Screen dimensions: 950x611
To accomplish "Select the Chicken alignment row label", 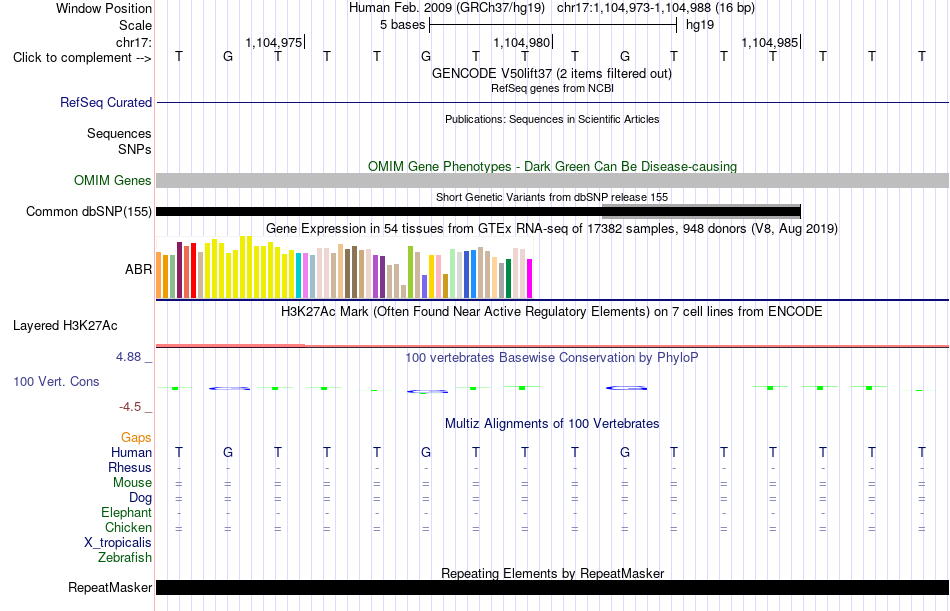I will pos(128,528).
